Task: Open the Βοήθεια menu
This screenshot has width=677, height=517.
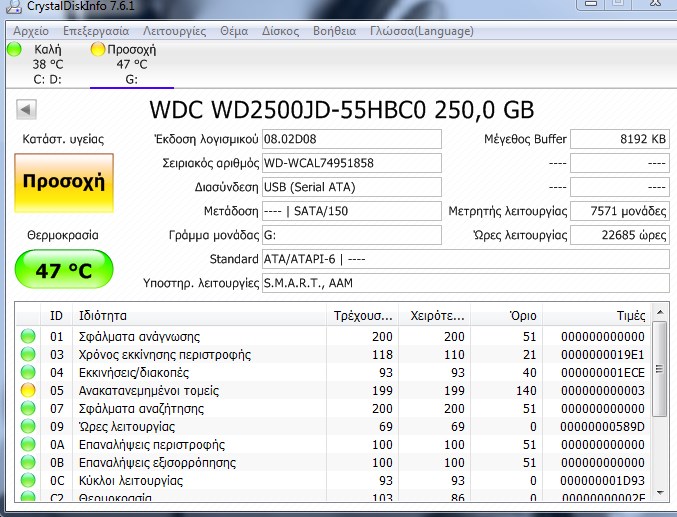Action: [334, 31]
